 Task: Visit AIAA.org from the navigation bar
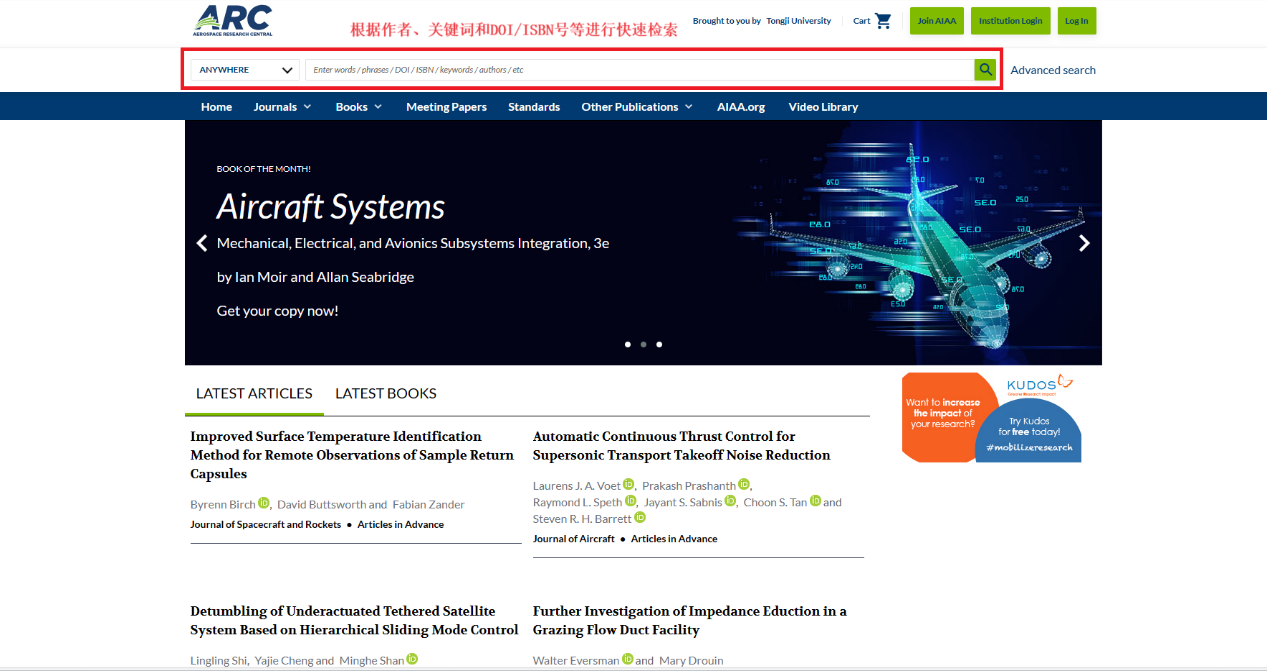(741, 107)
